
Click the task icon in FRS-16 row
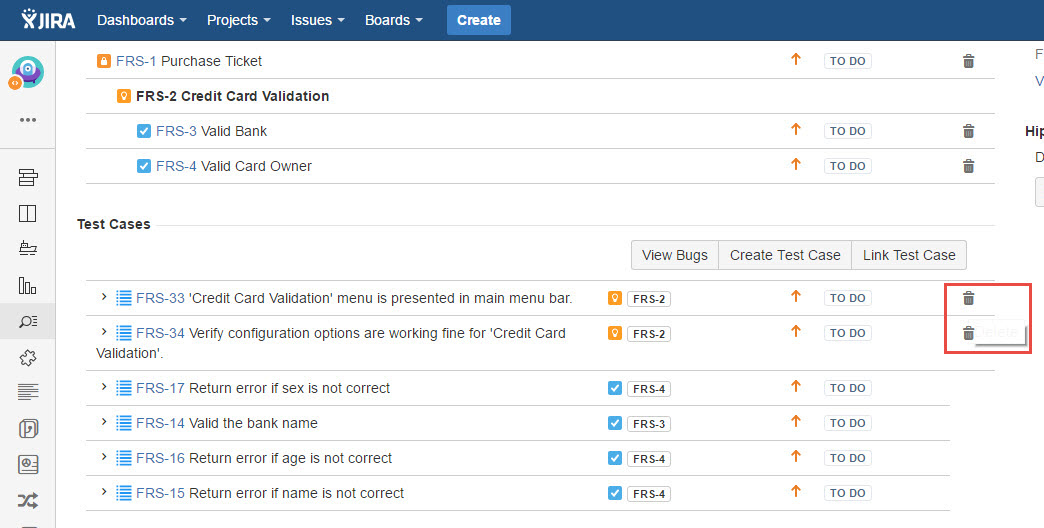pyautogui.click(x=615, y=458)
